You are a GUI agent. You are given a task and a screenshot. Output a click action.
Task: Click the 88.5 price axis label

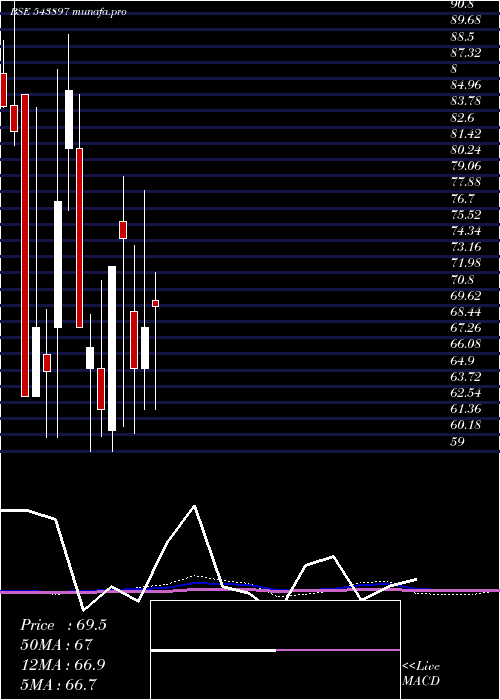click(462, 37)
